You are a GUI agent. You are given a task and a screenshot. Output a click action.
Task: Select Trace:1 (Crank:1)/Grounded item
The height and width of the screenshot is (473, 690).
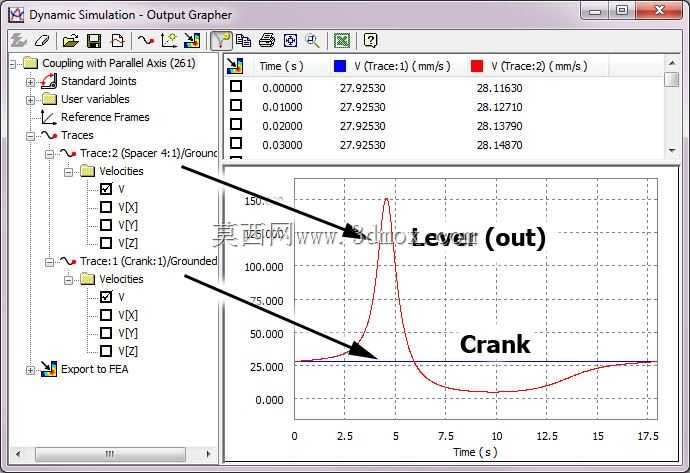coord(148,261)
